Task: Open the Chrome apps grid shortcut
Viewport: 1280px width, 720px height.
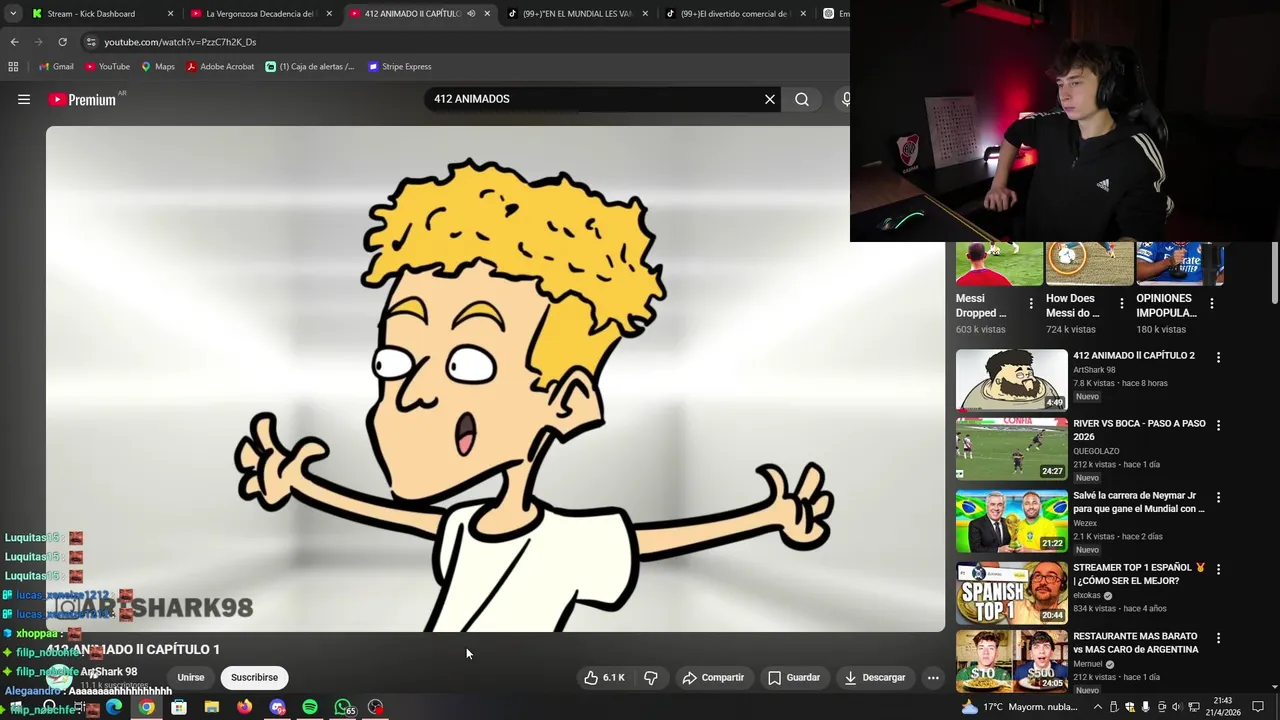Action: tap(13, 67)
